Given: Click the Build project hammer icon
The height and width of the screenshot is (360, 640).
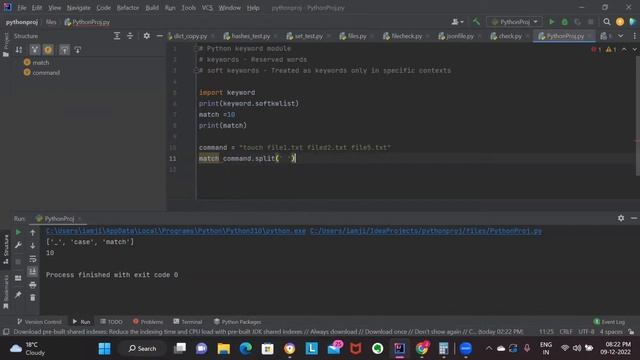Looking at the screenshot, I should click(476, 22).
